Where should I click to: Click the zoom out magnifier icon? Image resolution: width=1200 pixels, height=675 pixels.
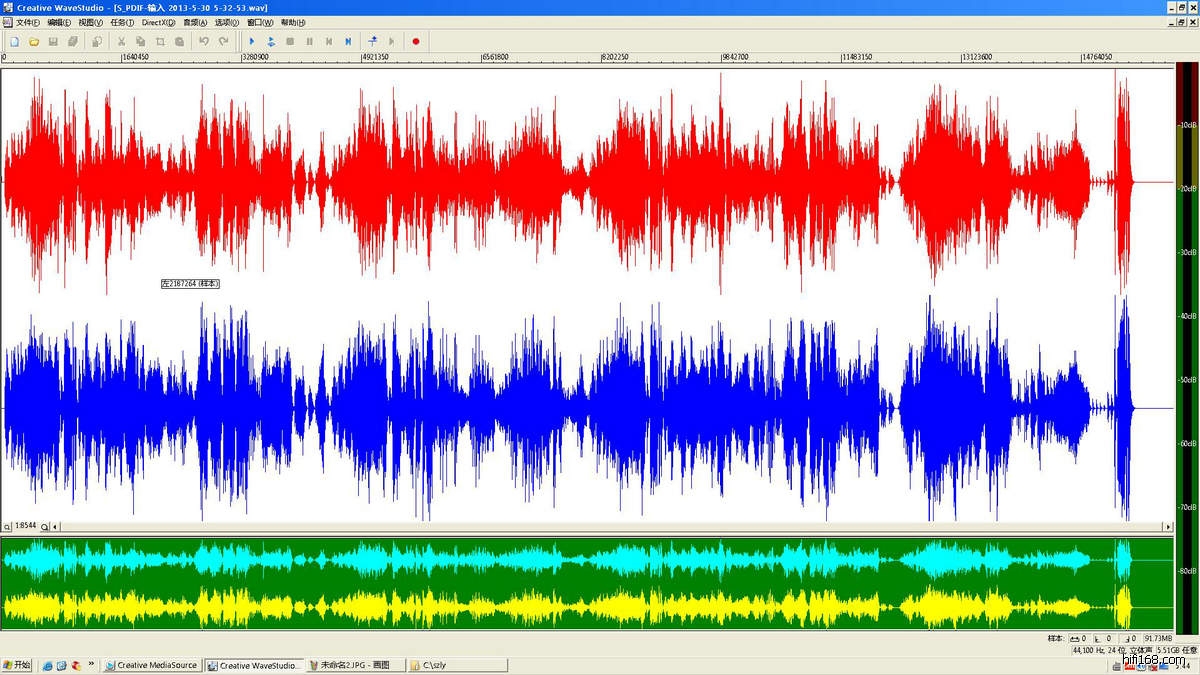tap(7, 526)
